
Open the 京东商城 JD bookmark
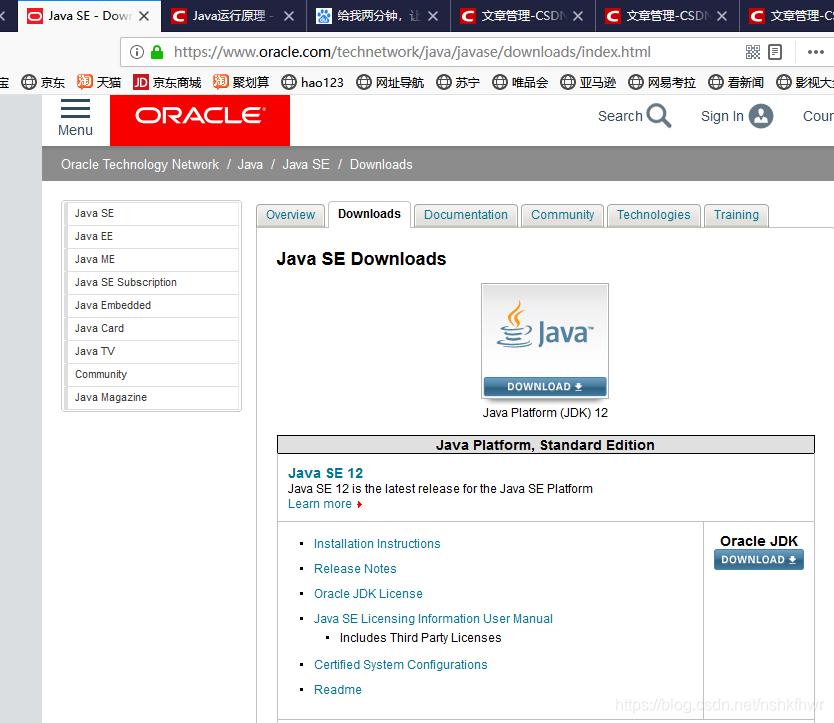click(x=167, y=82)
